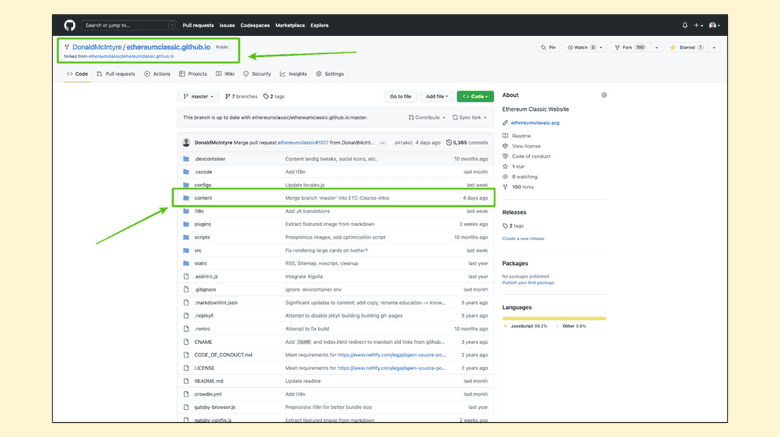Click the ellipsis to expand commit message

382,143
